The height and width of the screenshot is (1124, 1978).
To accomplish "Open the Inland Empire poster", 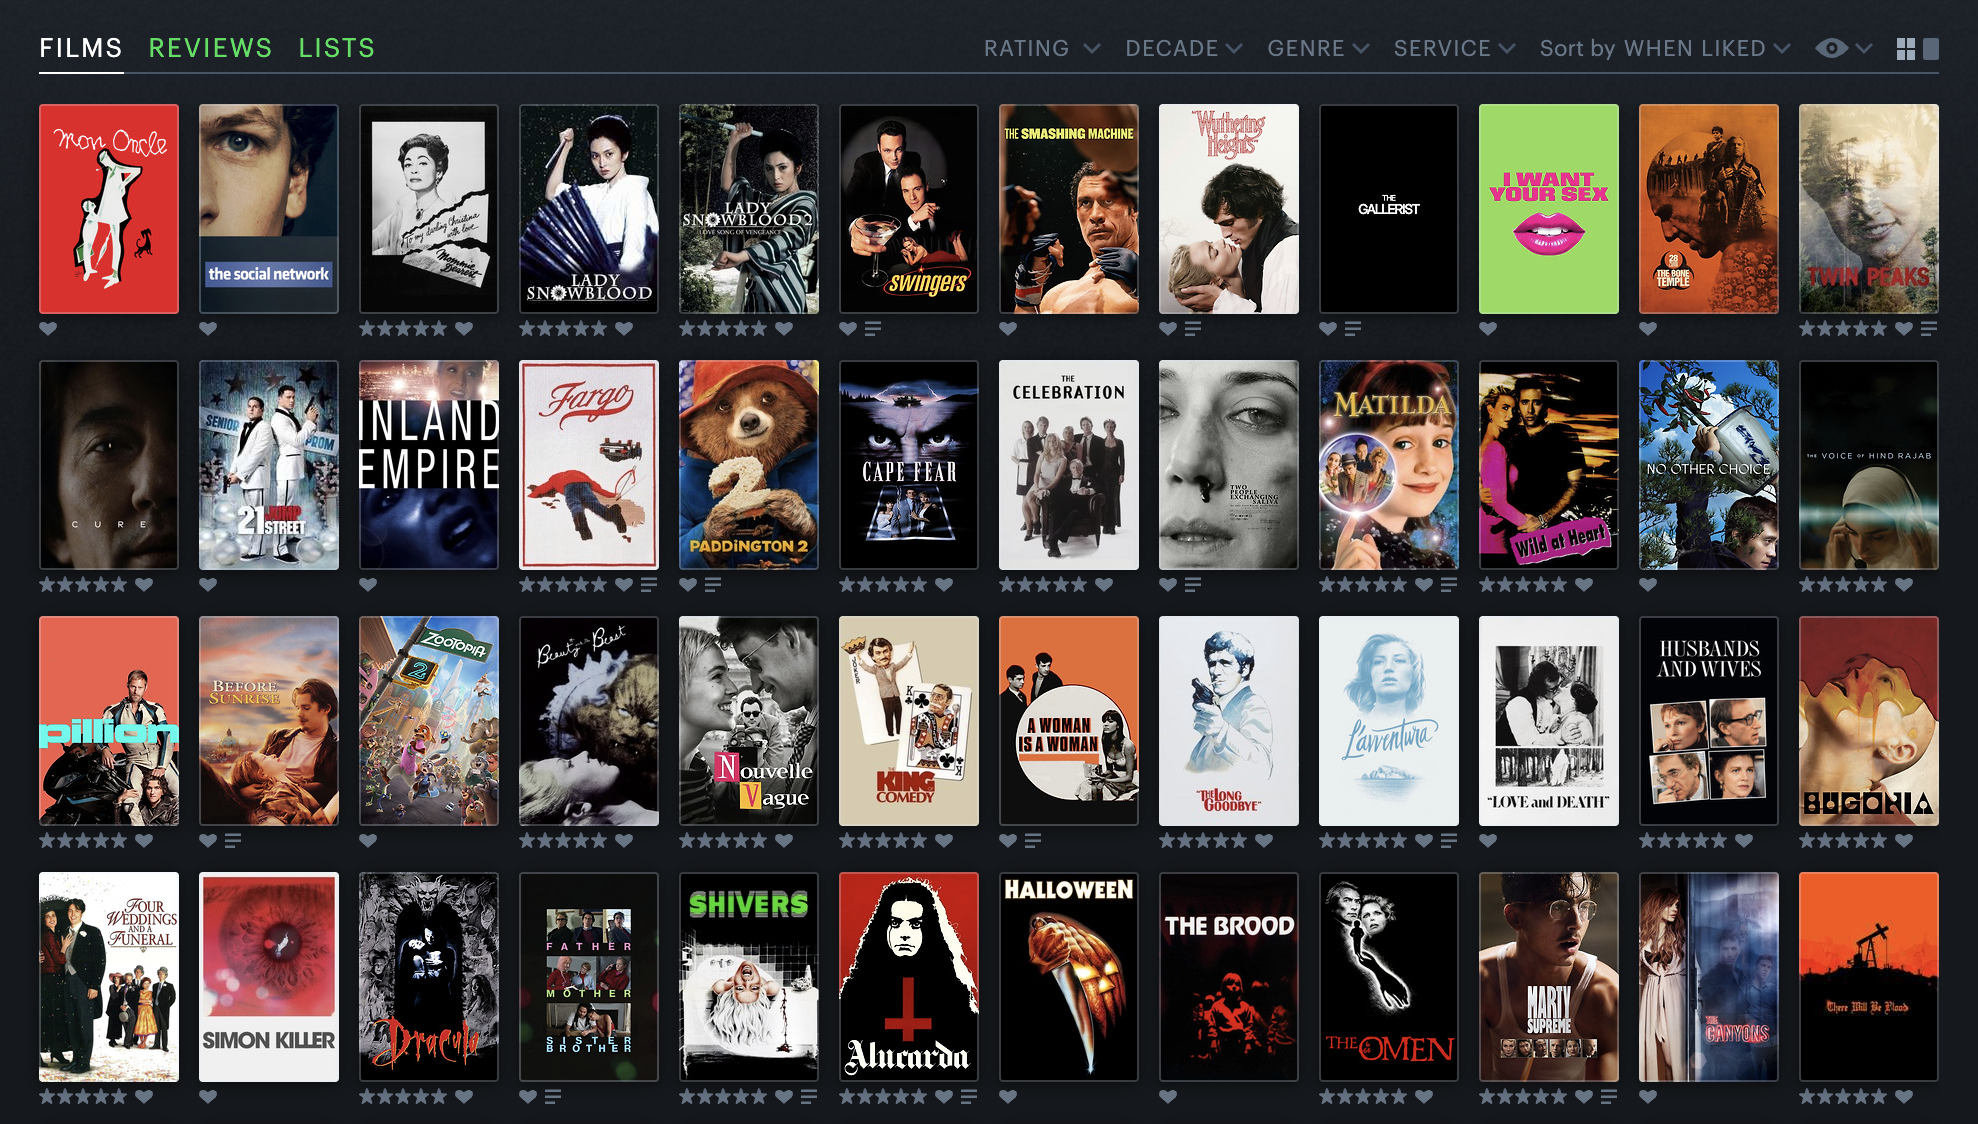I will 429,465.
